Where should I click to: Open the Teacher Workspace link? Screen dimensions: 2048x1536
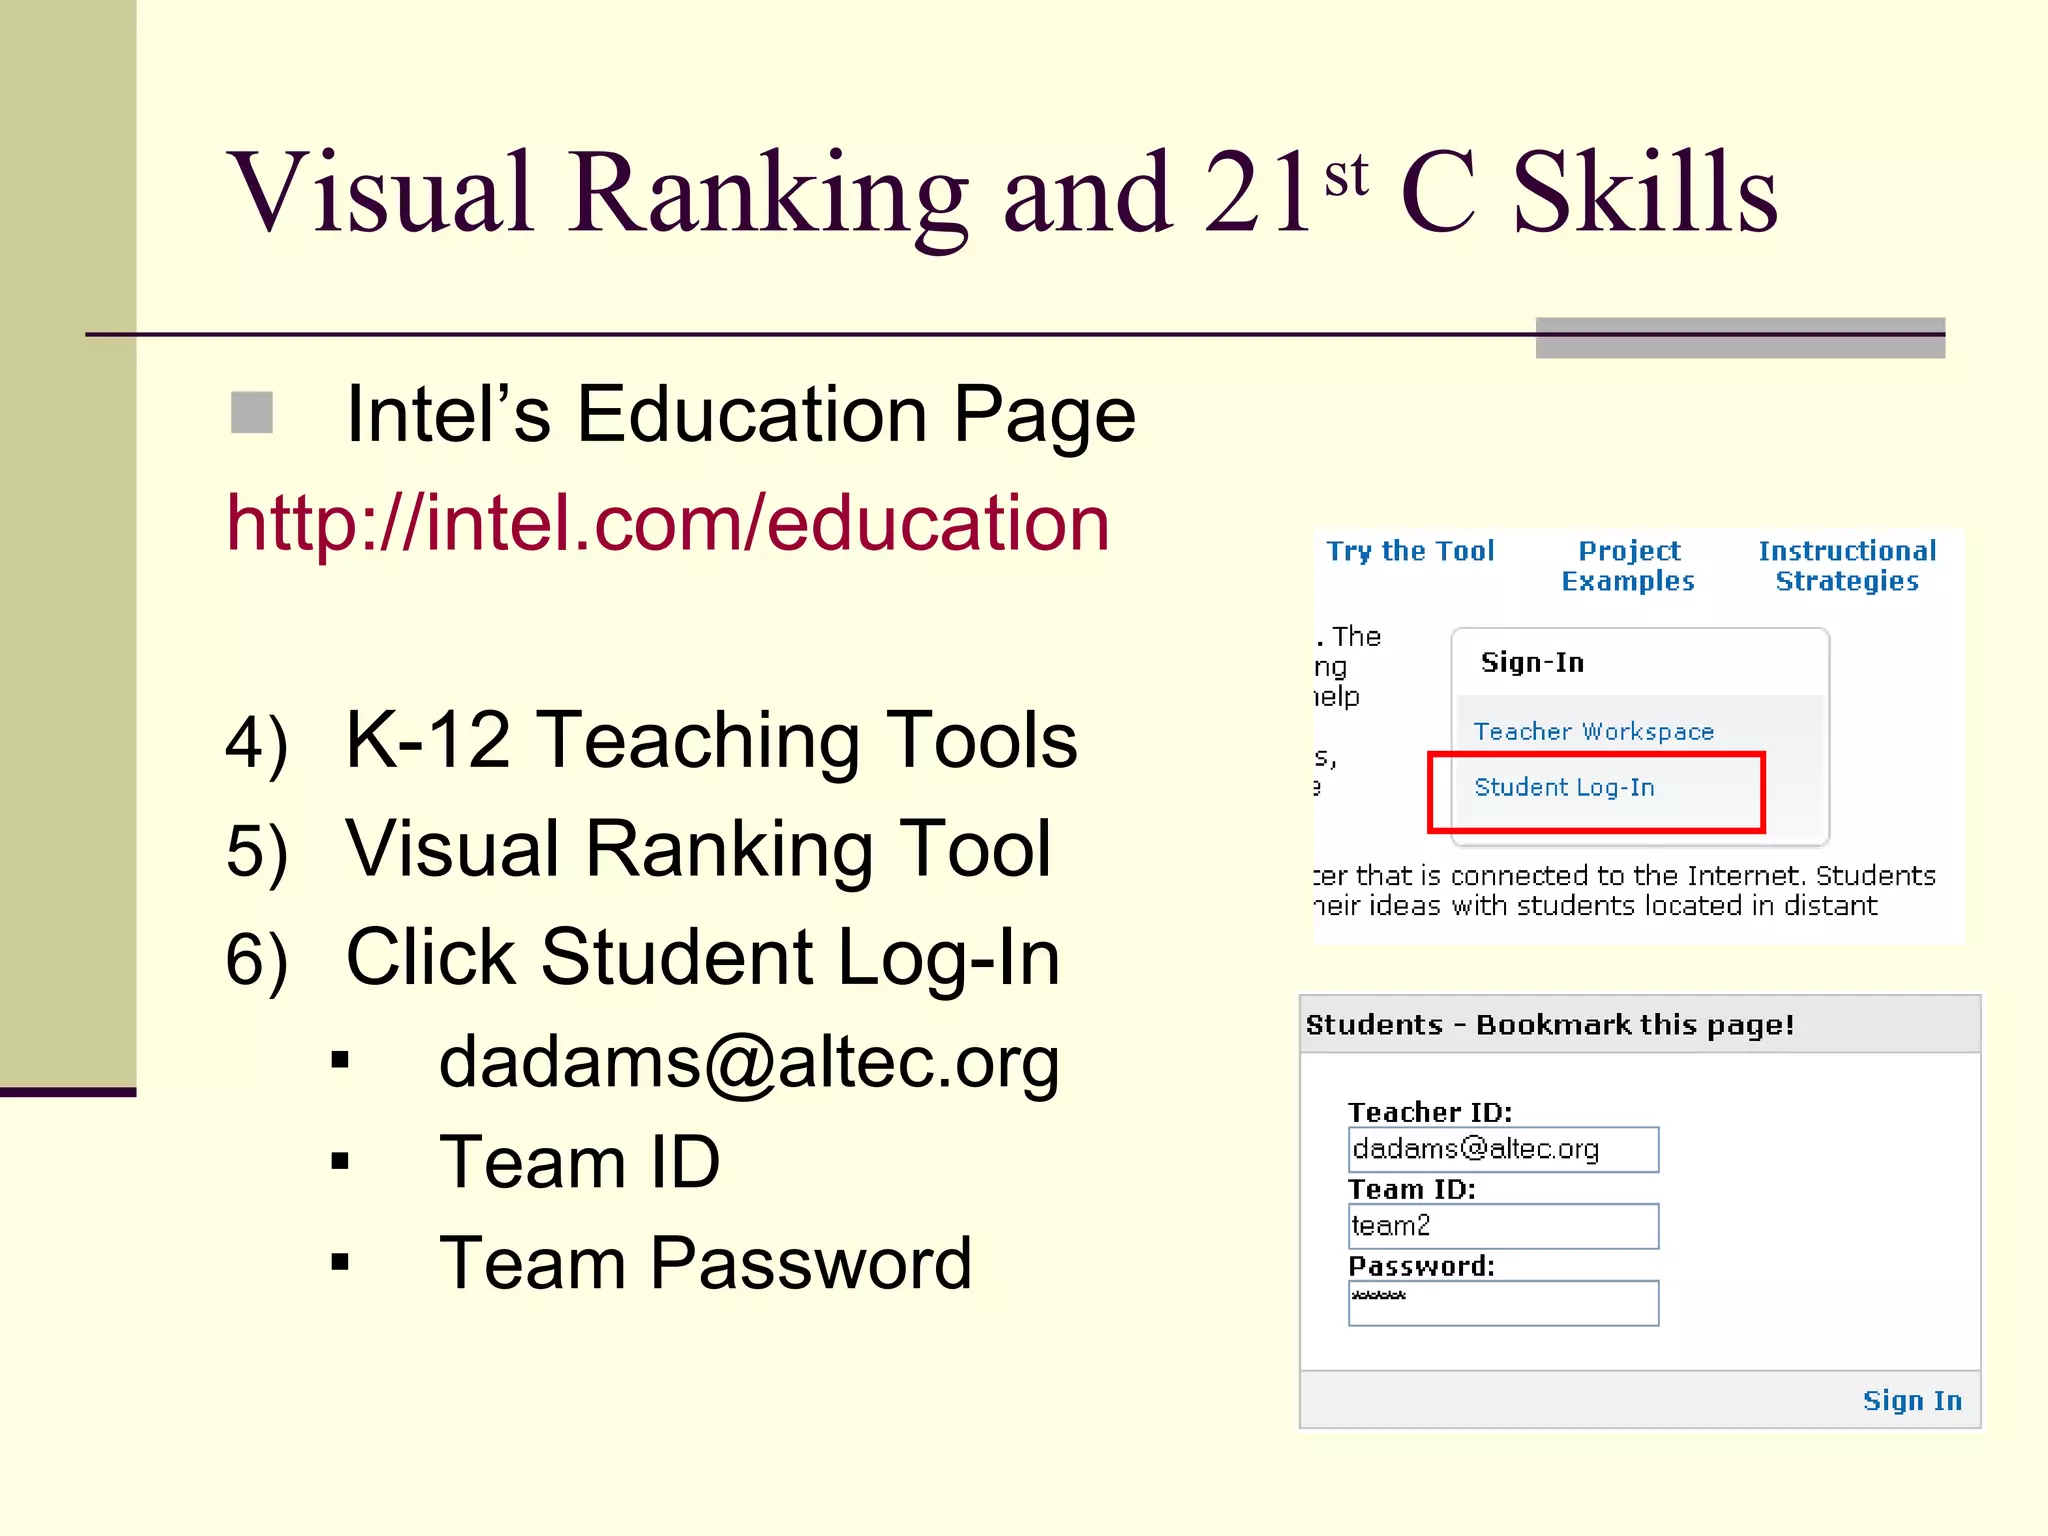pyautogui.click(x=1594, y=731)
